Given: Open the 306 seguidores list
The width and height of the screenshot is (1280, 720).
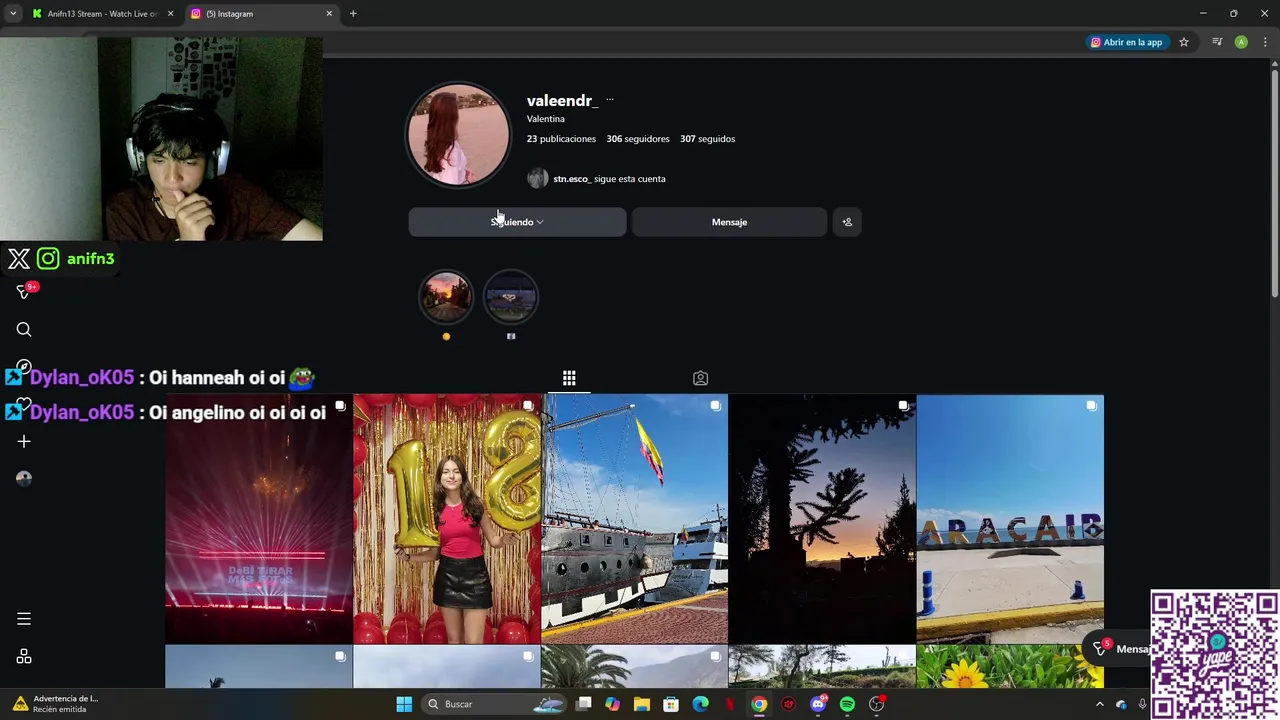Looking at the screenshot, I should pos(638,139).
